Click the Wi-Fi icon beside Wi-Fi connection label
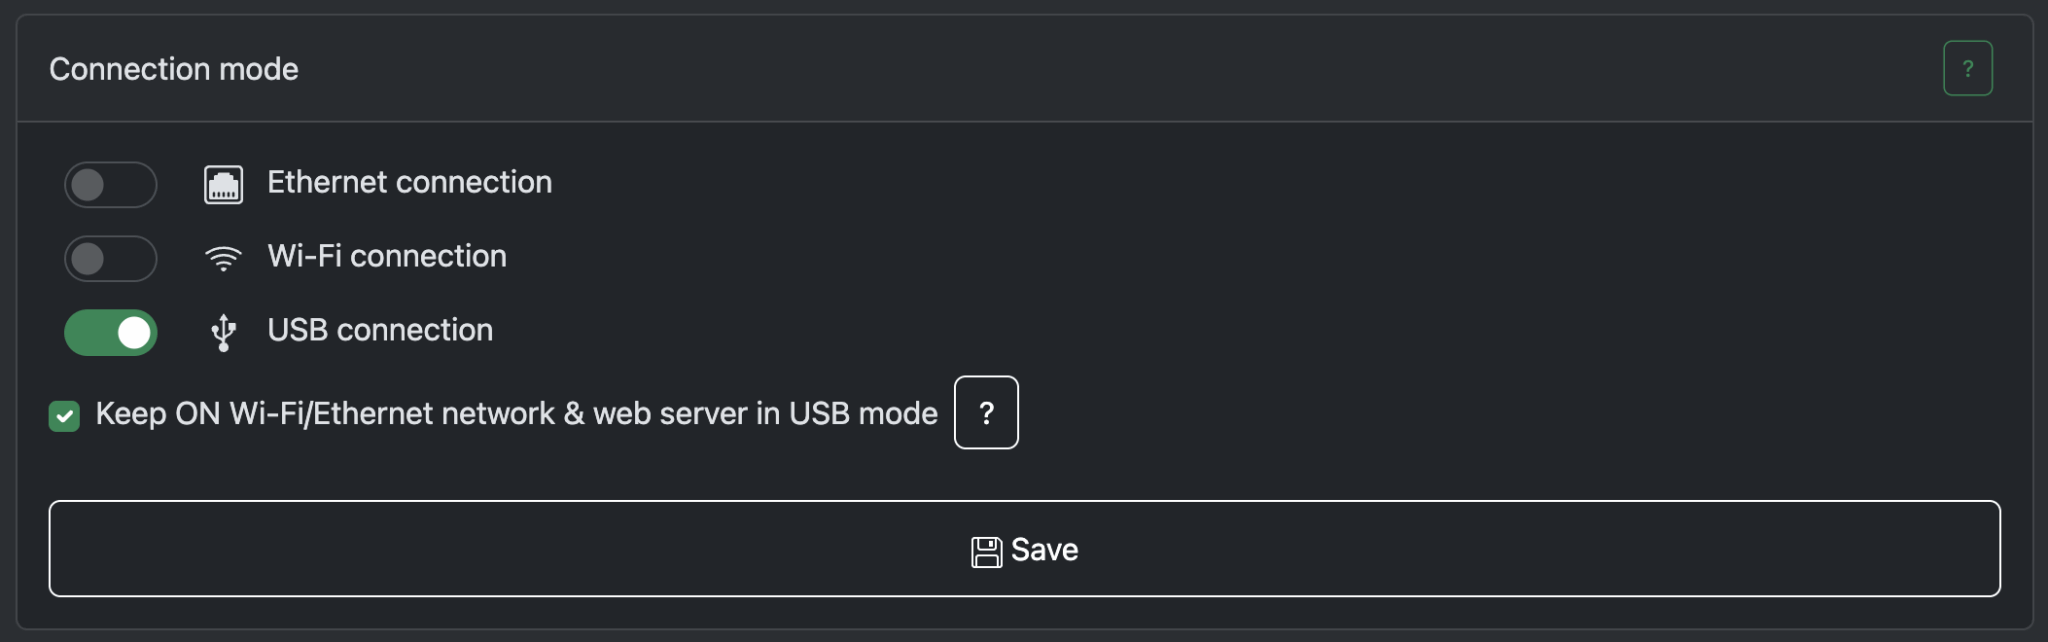The width and height of the screenshot is (2048, 642). [223, 257]
